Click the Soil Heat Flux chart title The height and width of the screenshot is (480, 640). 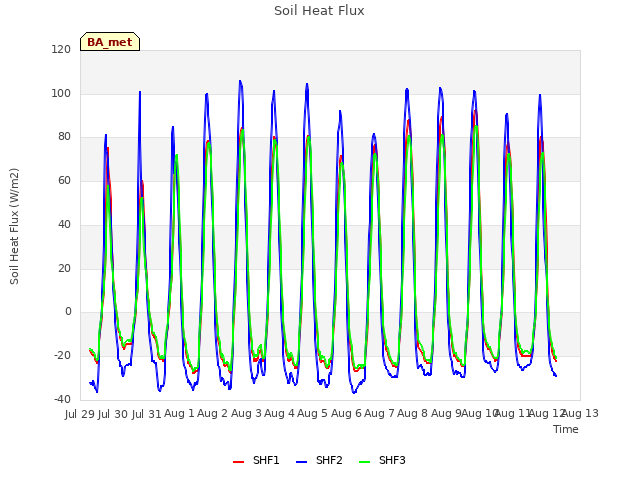click(x=319, y=11)
